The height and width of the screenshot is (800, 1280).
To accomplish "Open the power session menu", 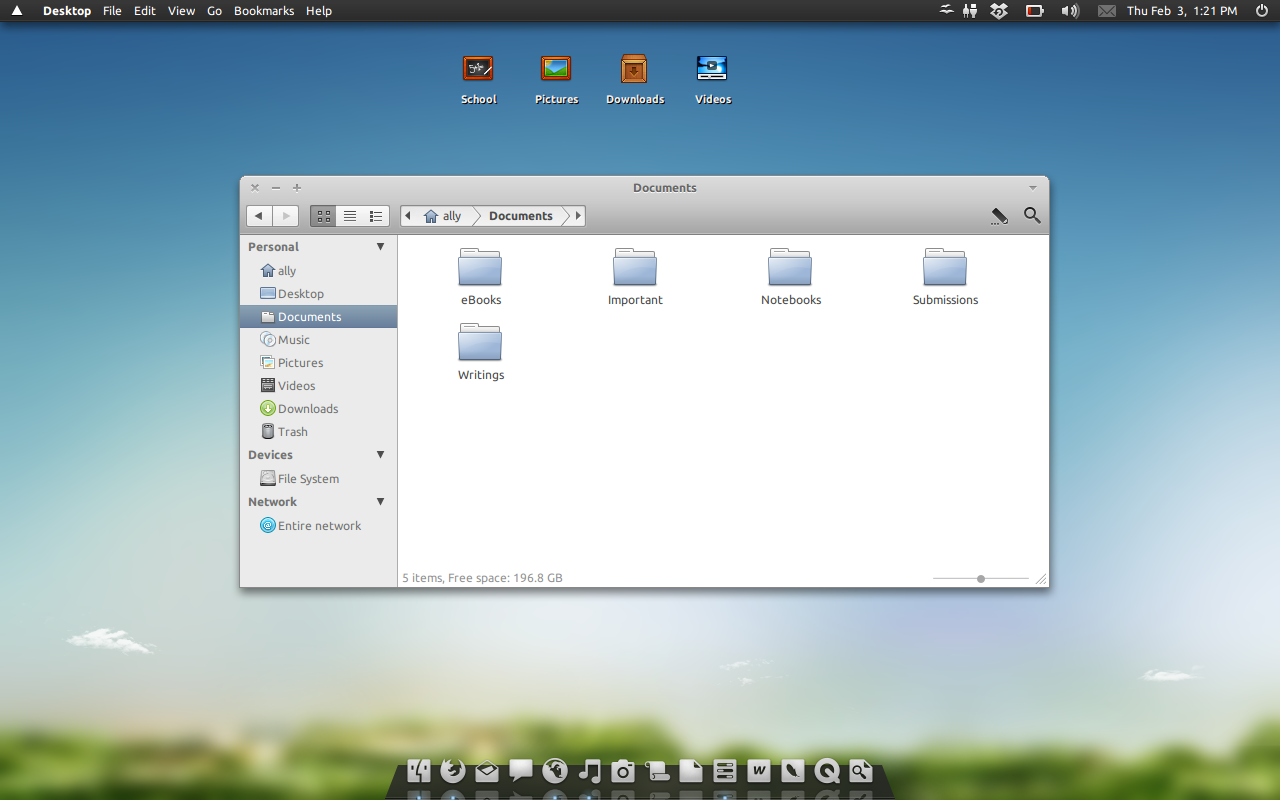I will pyautogui.click(x=1261, y=11).
